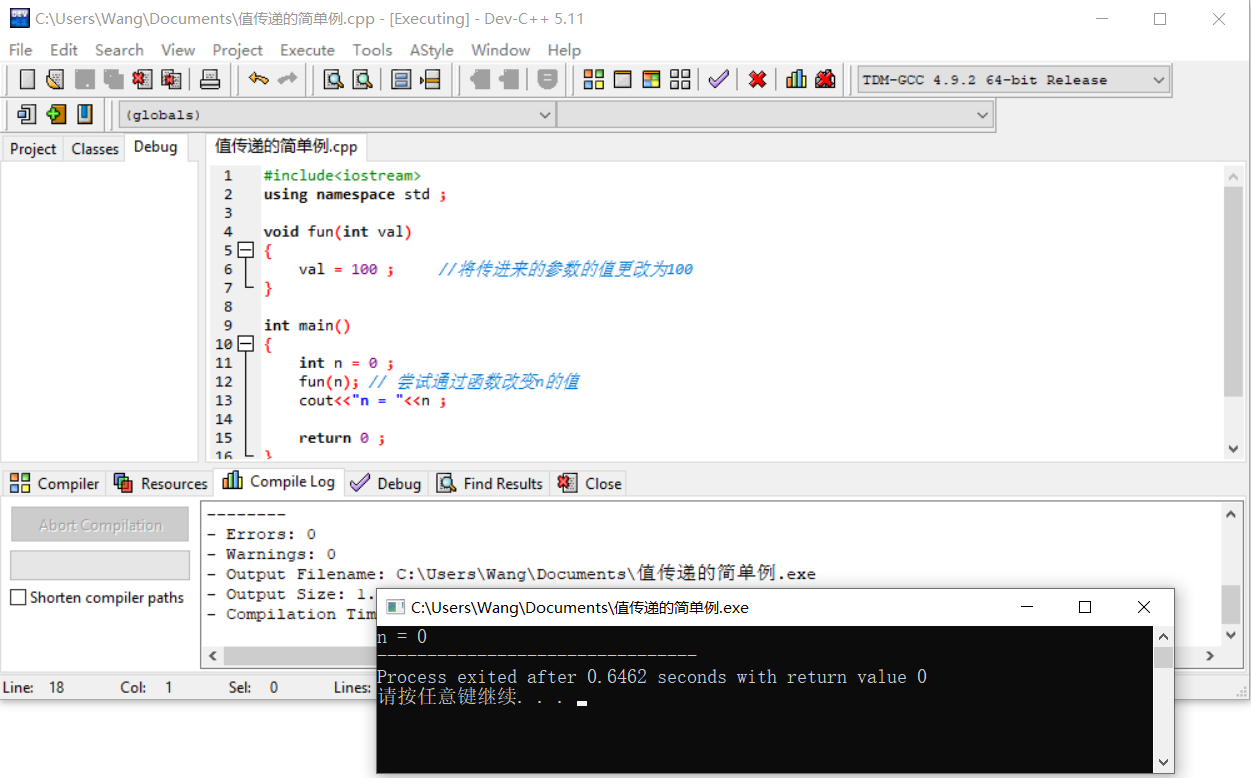Start debugging with the checkmark Debug icon
1251x778 pixels.
(x=718, y=79)
